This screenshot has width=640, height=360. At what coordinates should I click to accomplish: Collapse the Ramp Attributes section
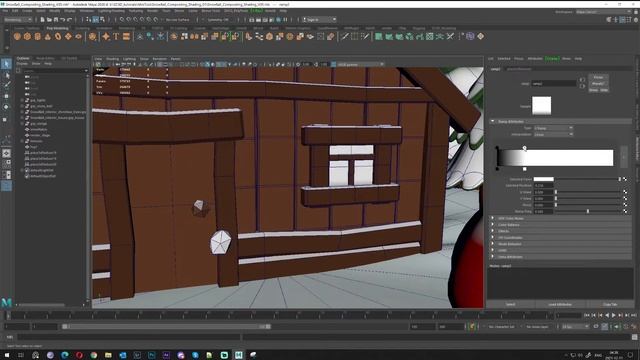(x=493, y=122)
